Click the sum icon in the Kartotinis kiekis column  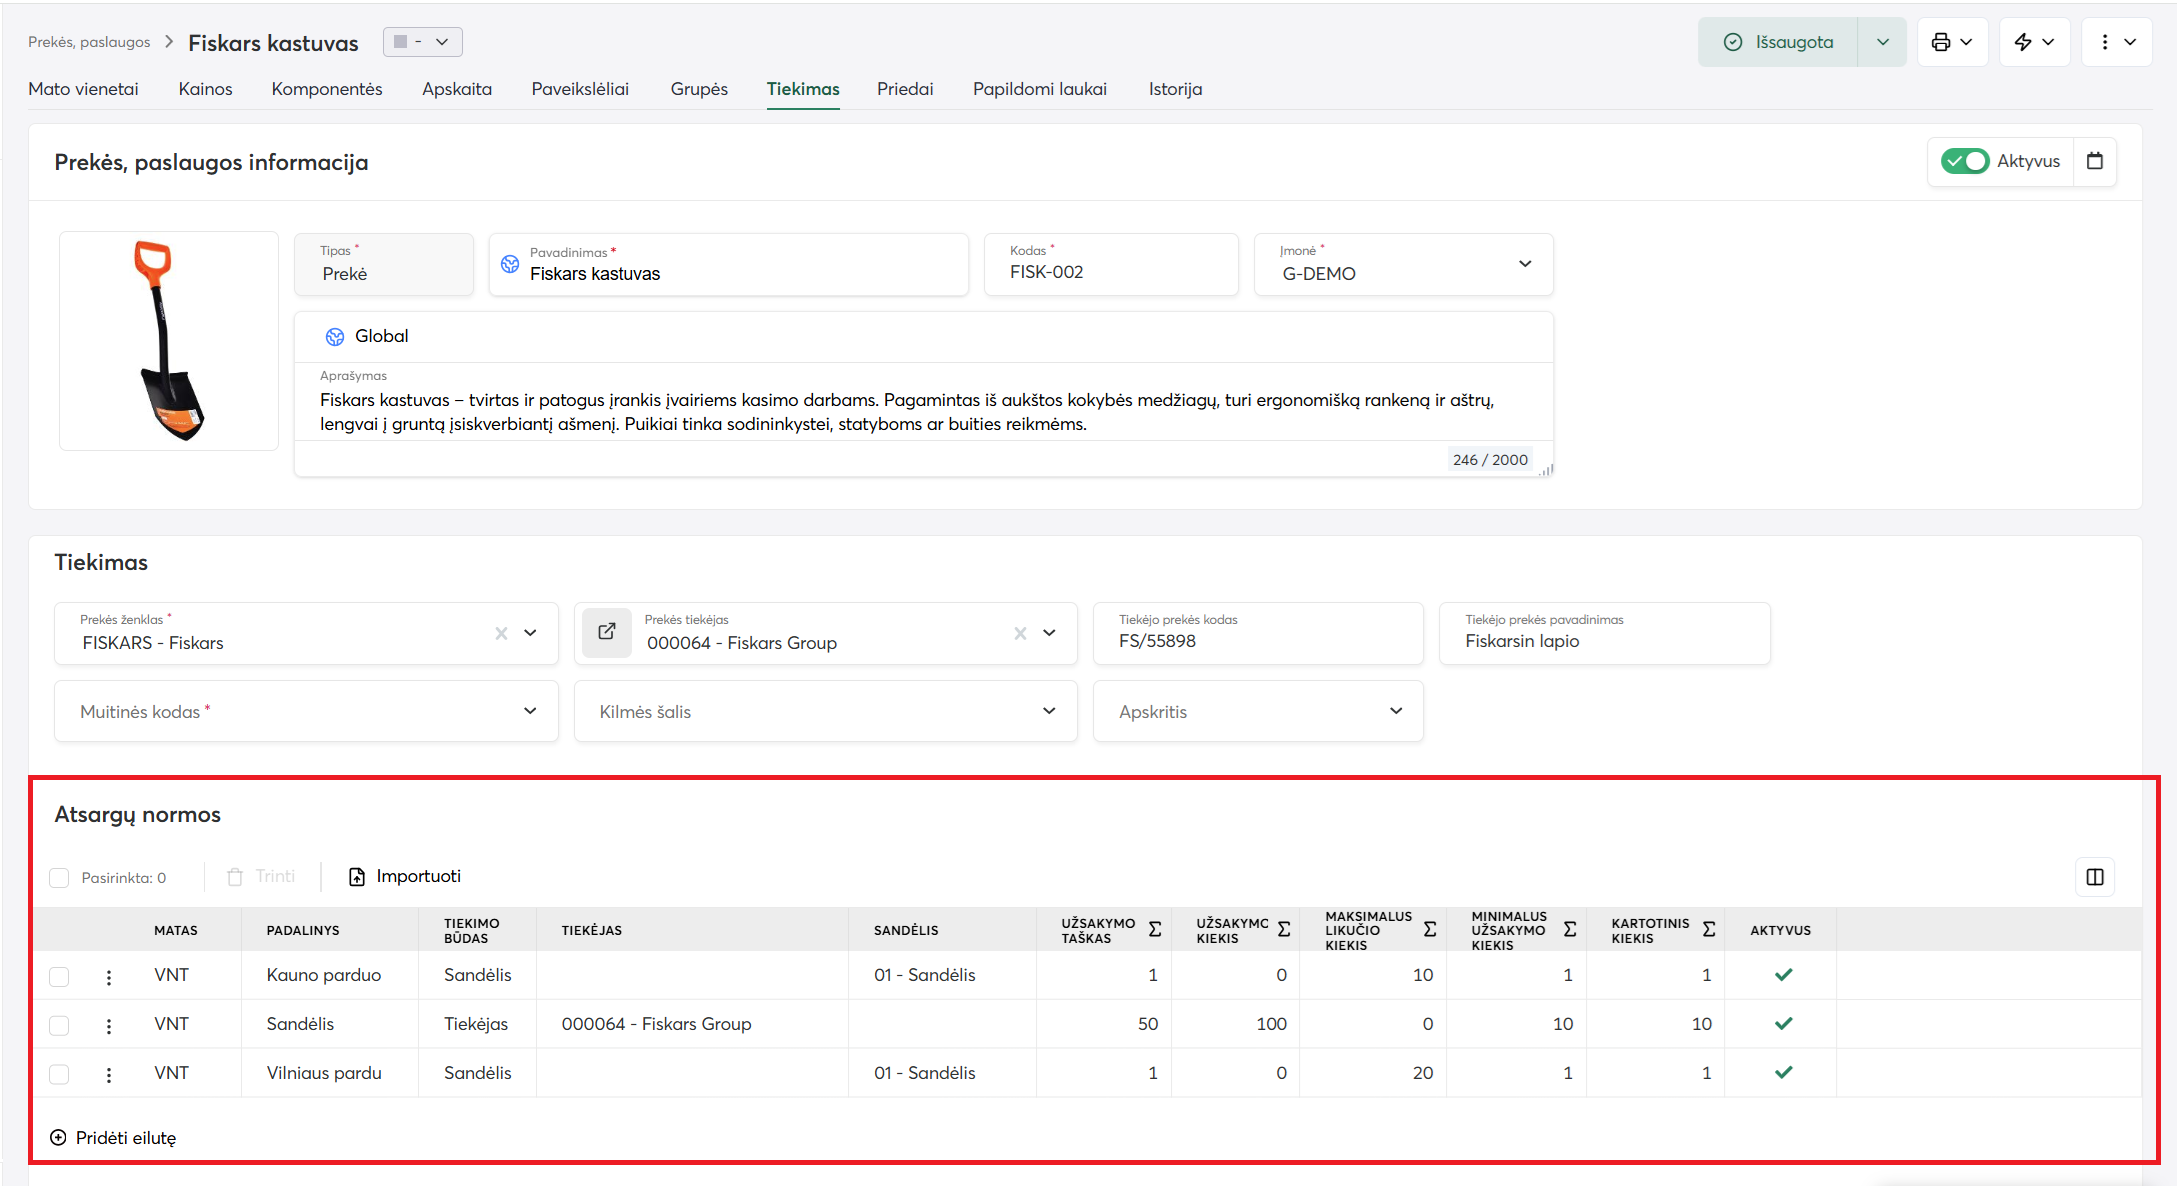pos(1708,930)
